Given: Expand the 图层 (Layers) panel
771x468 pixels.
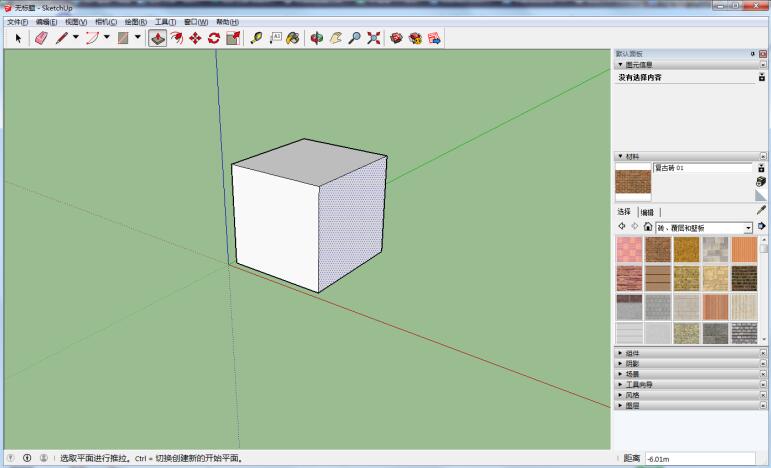Looking at the screenshot, I should pyautogui.click(x=632, y=405).
